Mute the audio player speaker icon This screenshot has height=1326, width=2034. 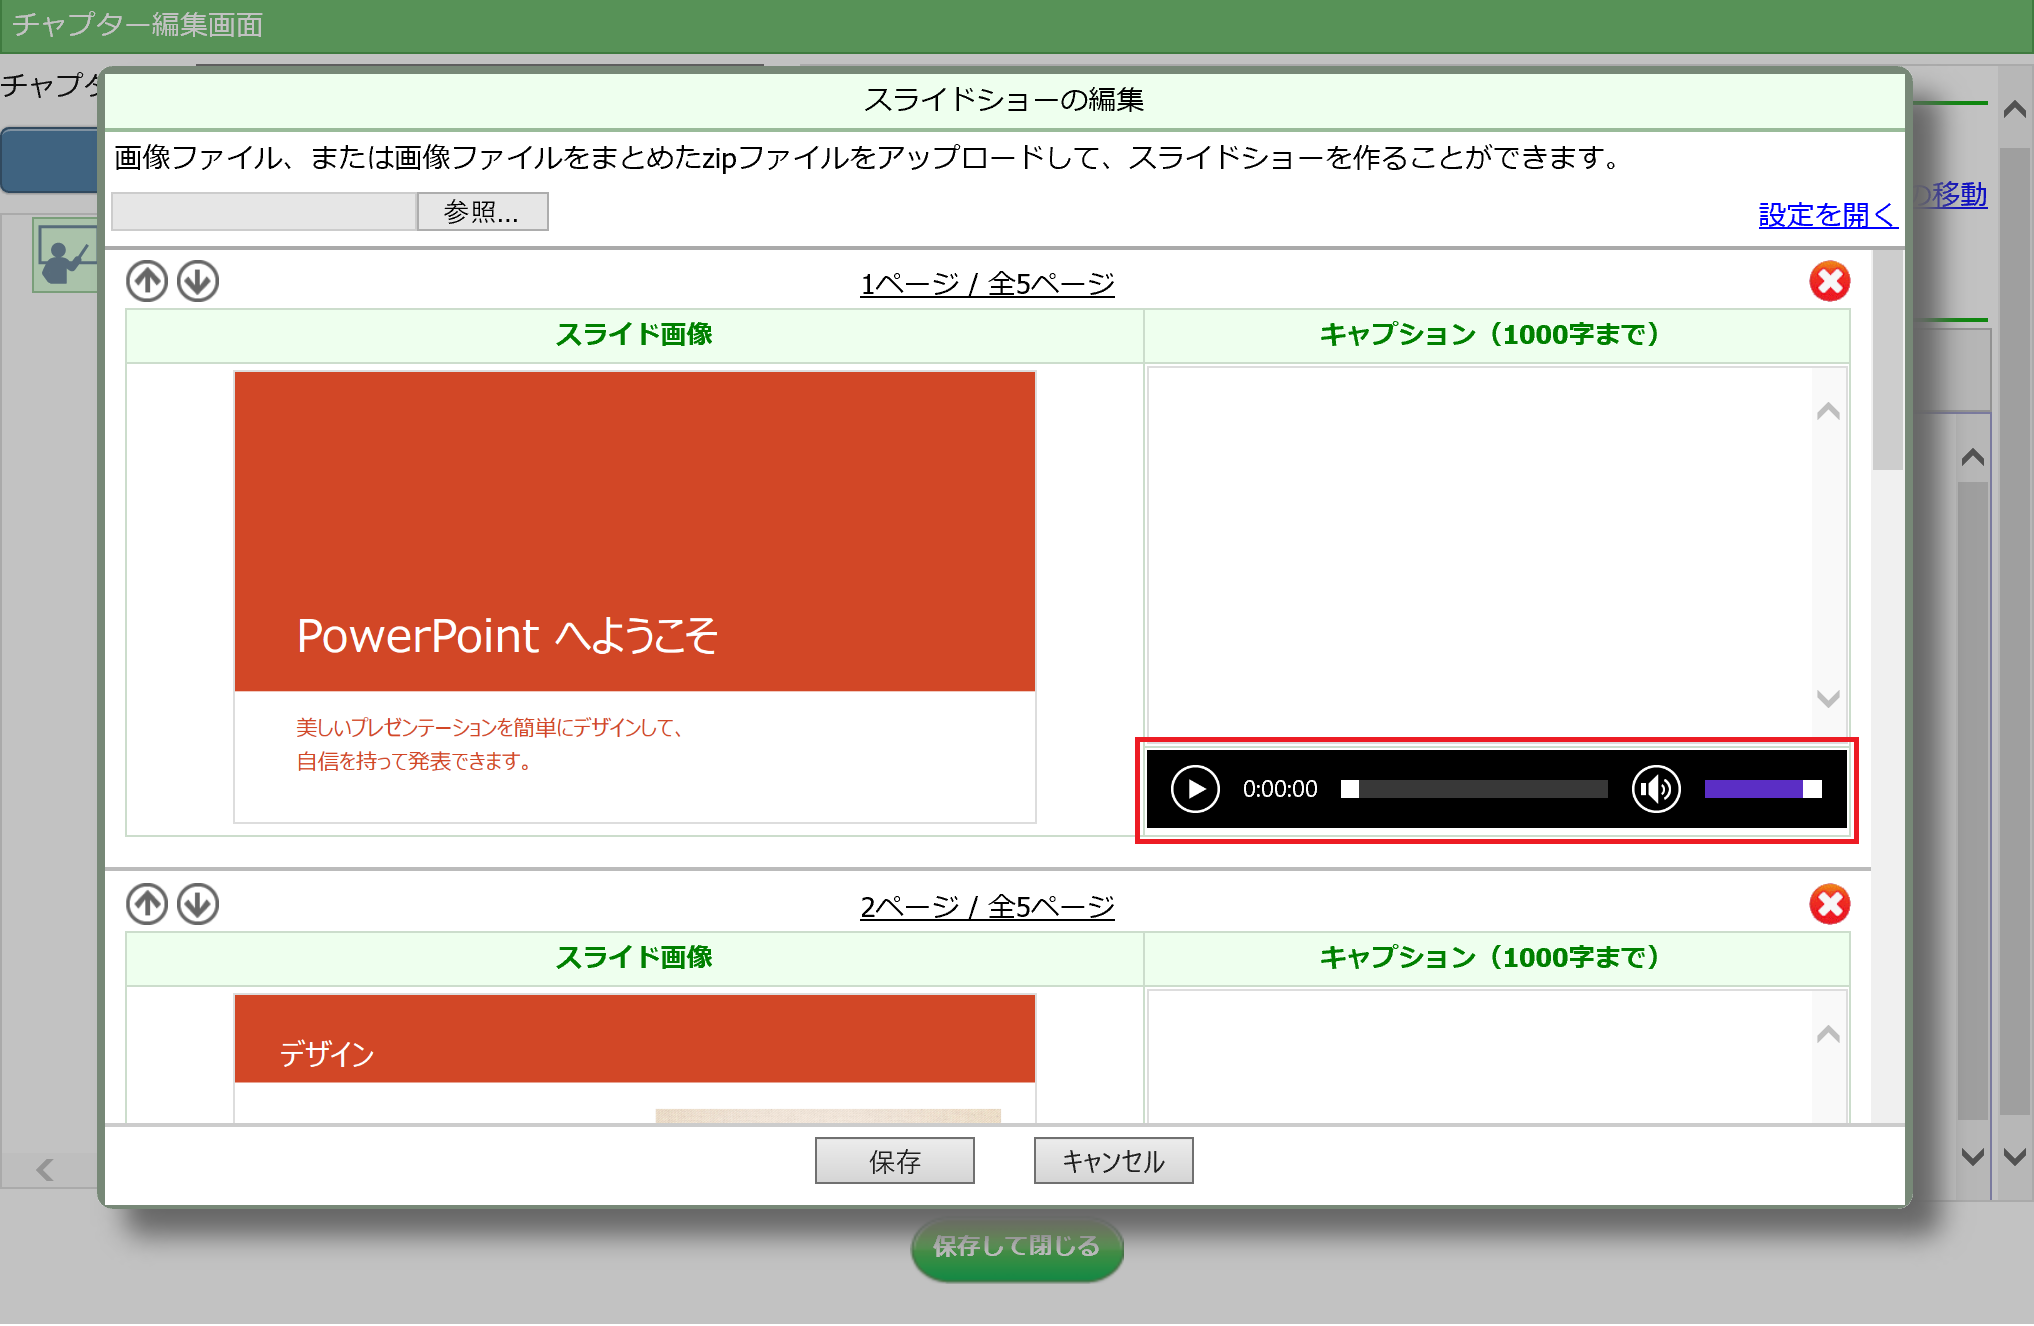[1656, 789]
